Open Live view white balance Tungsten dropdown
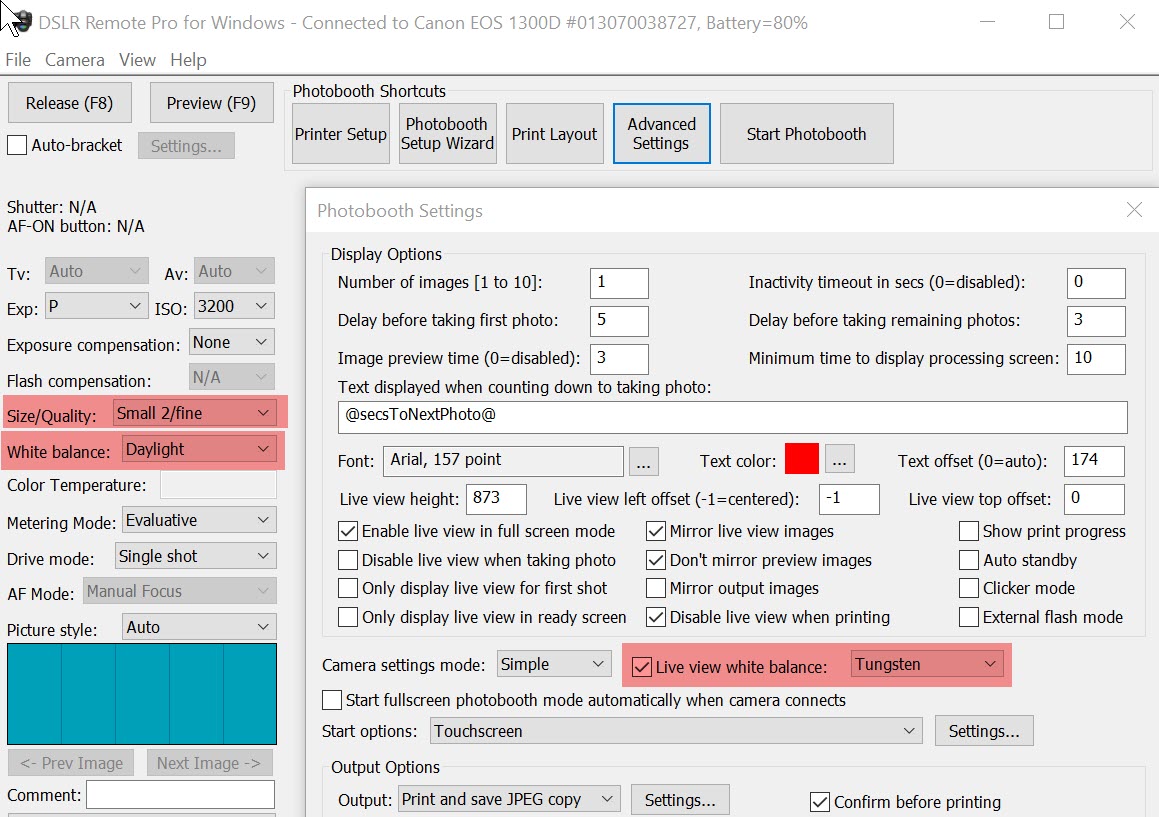 click(926, 665)
